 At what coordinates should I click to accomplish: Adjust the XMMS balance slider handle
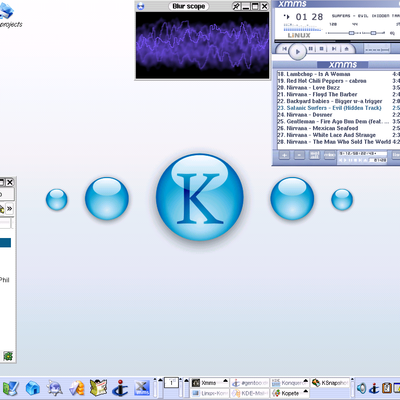pyautogui.click(x=373, y=33)
